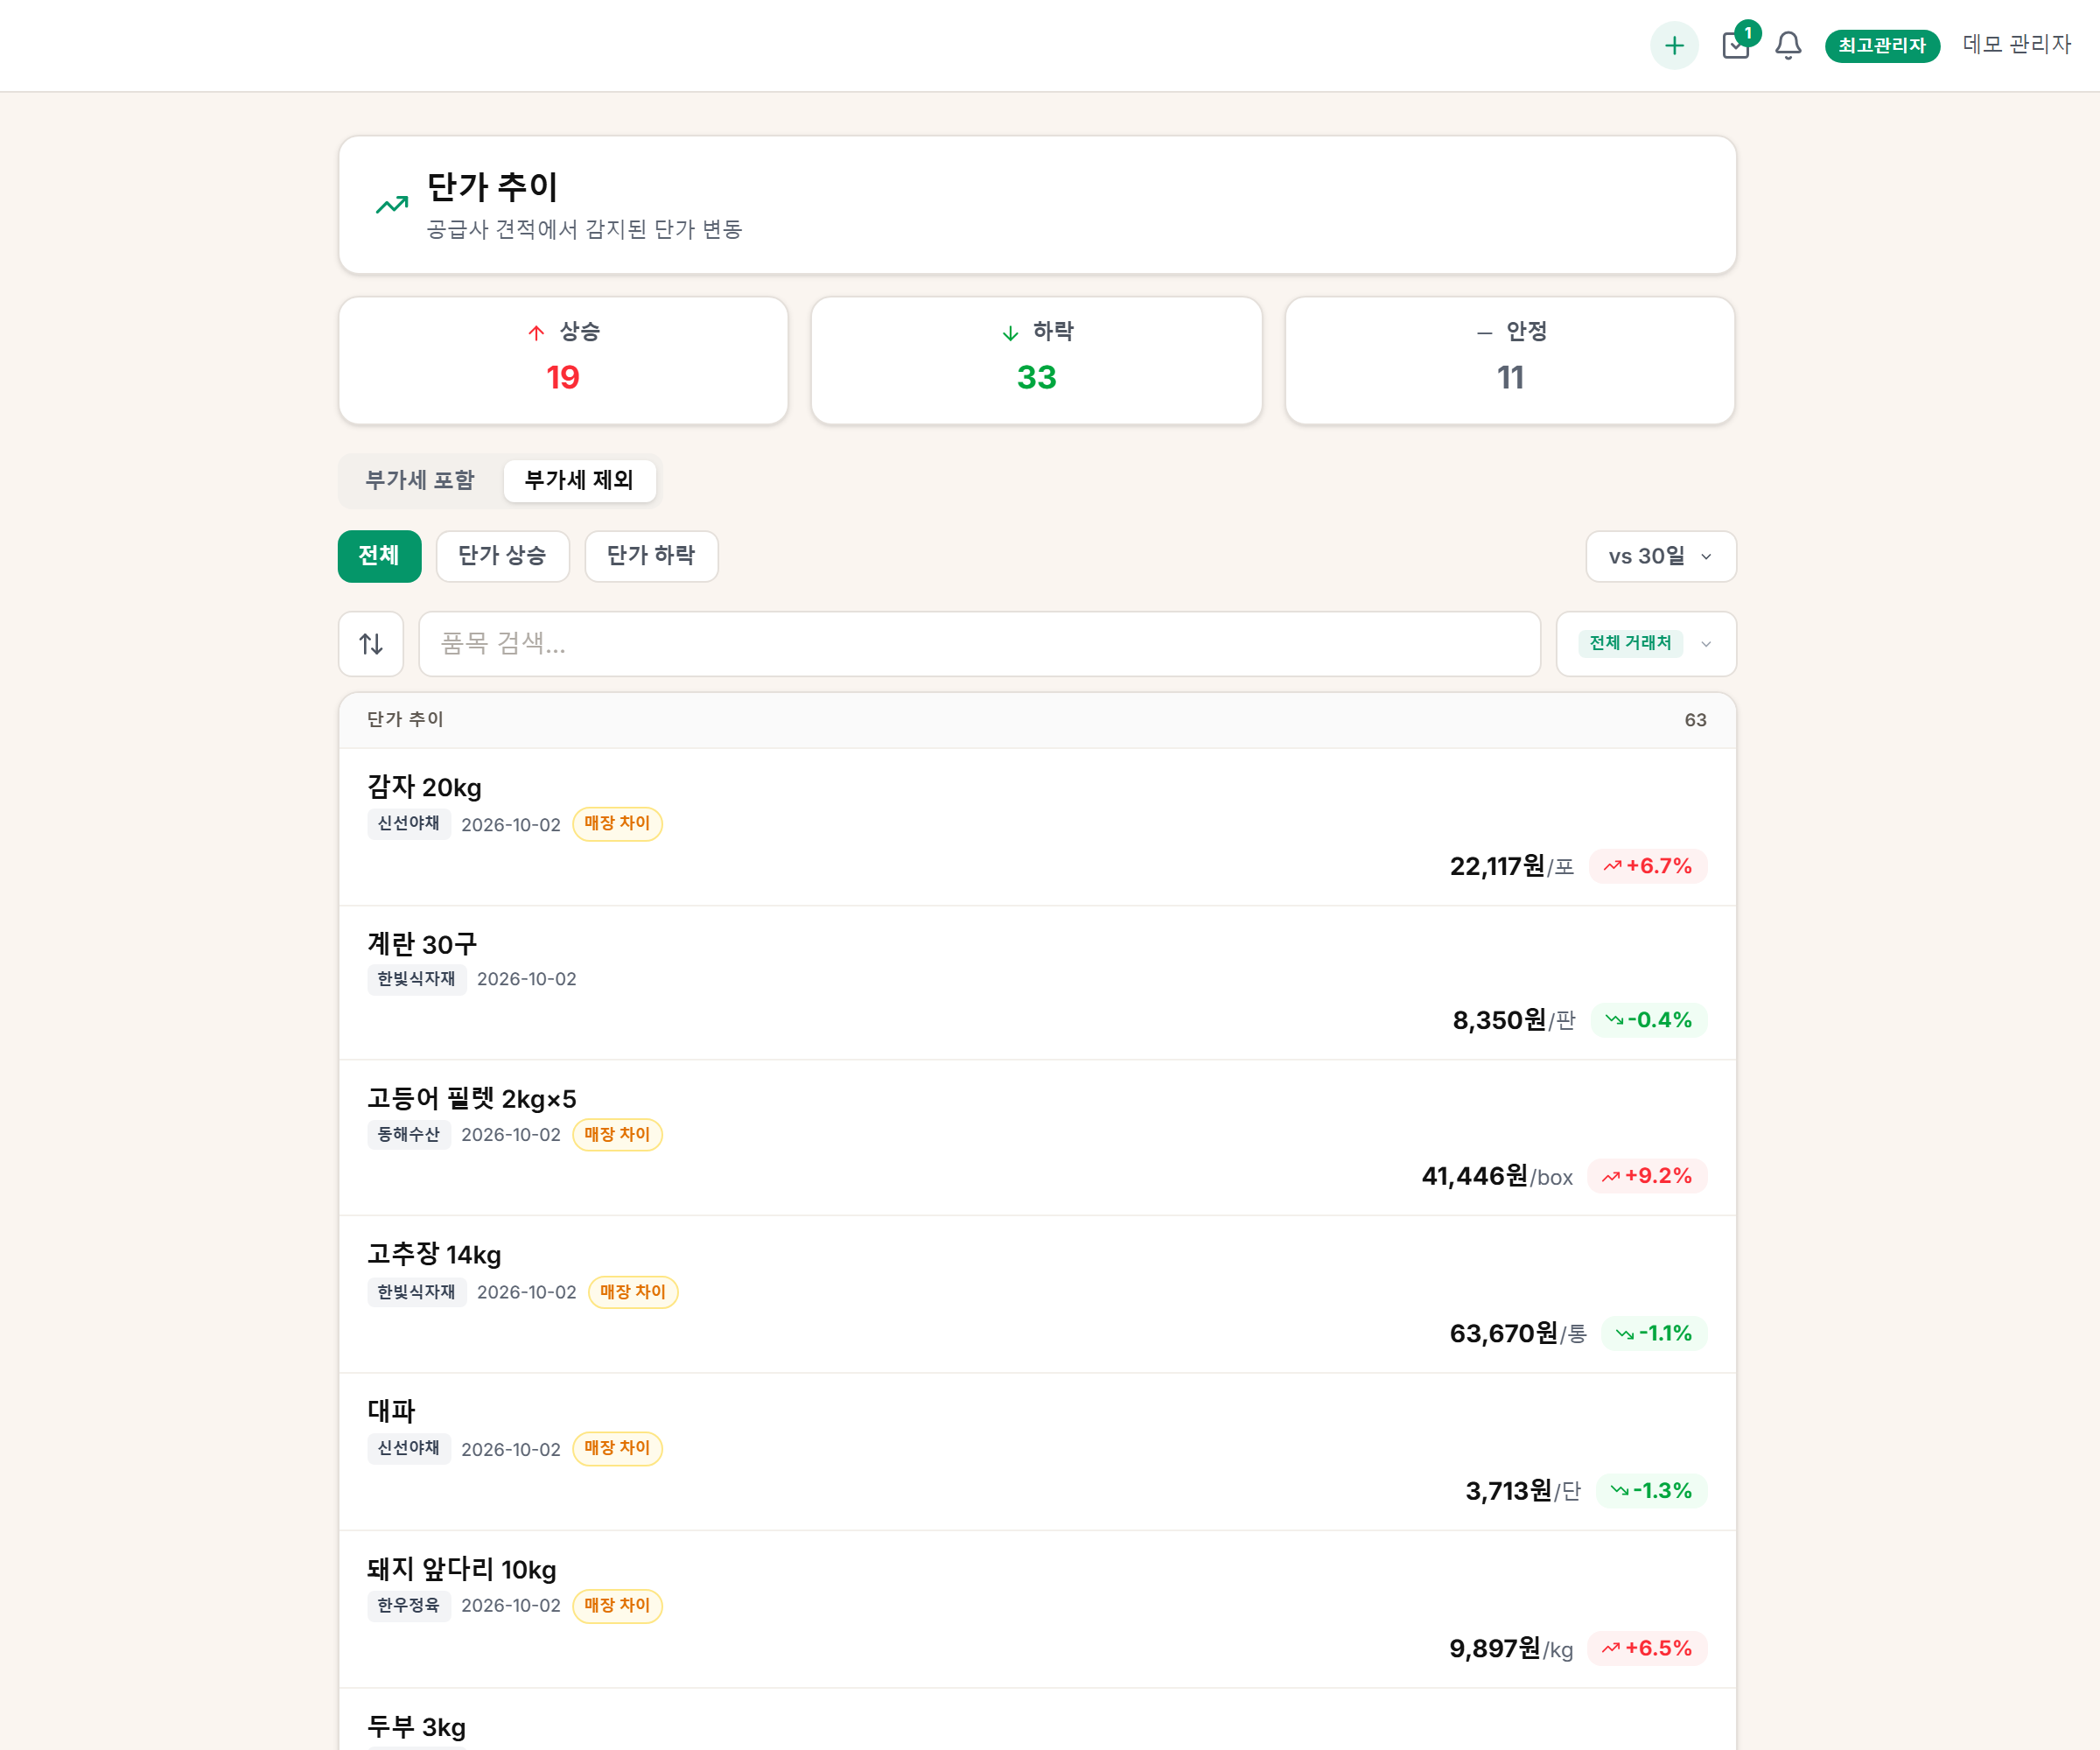2100x1750 pixels.
Task: Open the 전체 거래처 supplier dropdown
Action: click(1646, 644)
